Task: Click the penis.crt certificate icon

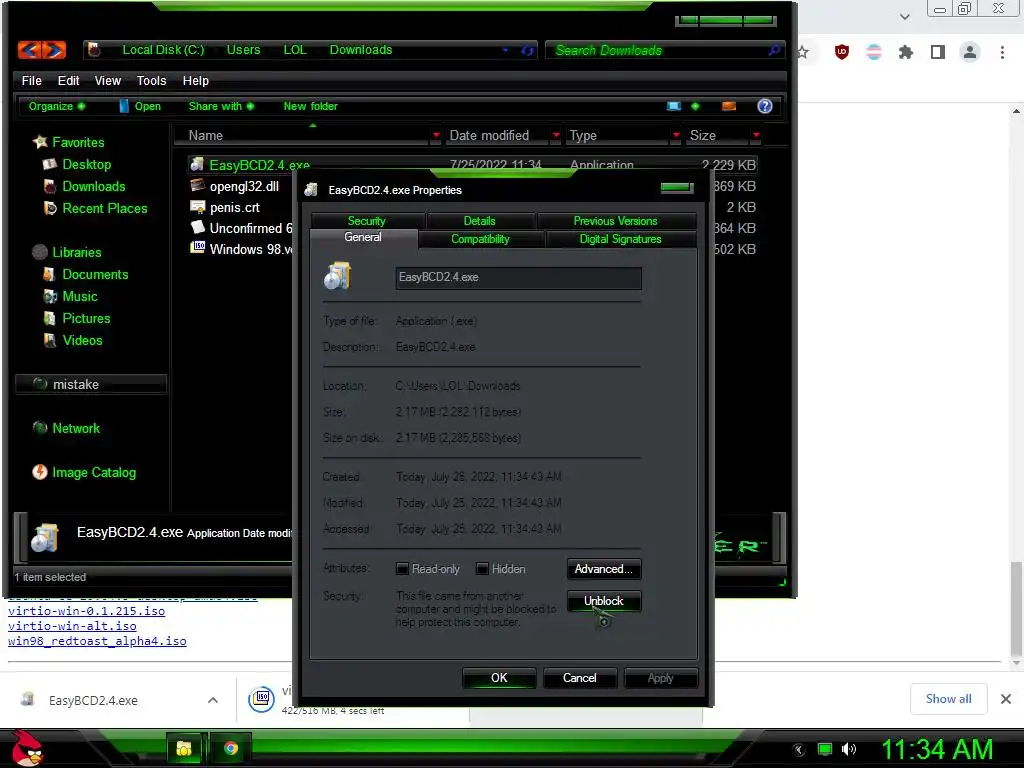Action: (x=197, y=207)
